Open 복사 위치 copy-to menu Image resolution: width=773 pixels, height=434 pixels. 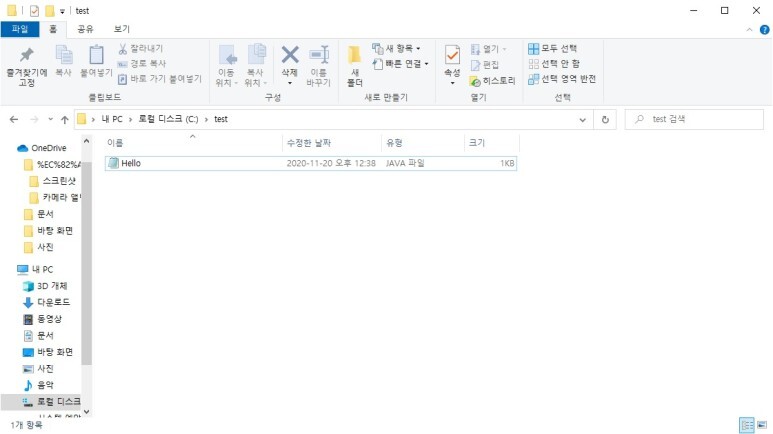pos(255,66)
